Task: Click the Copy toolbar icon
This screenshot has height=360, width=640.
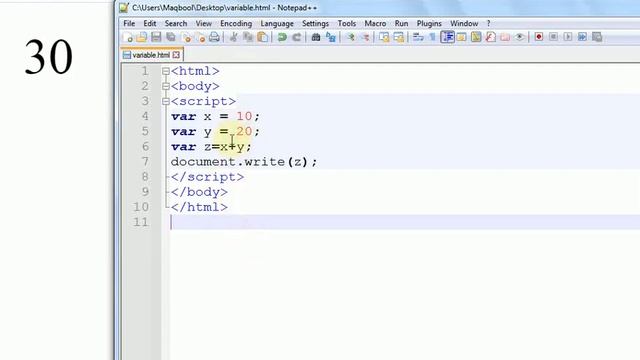Action: [x=248, y=37]
